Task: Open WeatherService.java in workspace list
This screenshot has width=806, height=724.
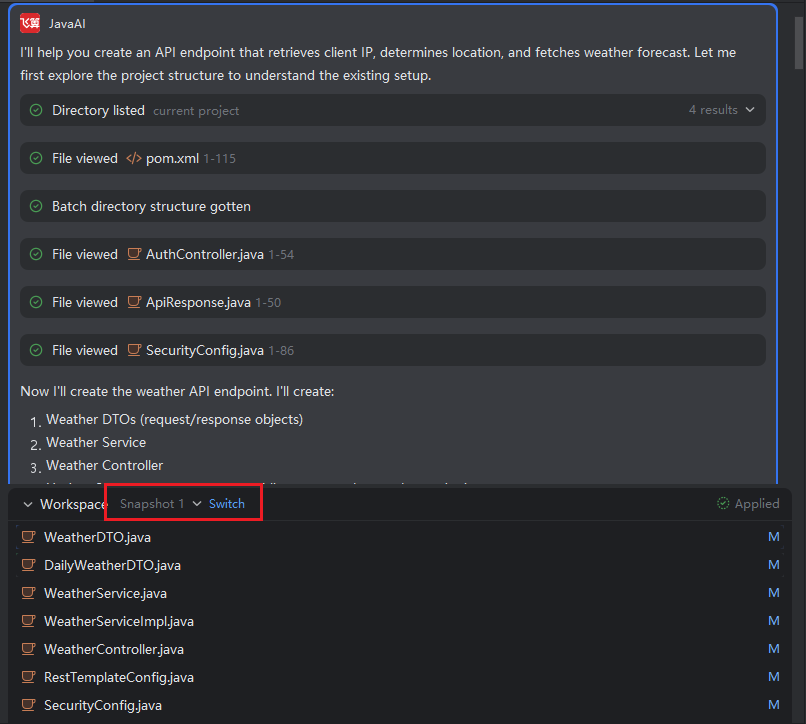Action: [105, 593]
